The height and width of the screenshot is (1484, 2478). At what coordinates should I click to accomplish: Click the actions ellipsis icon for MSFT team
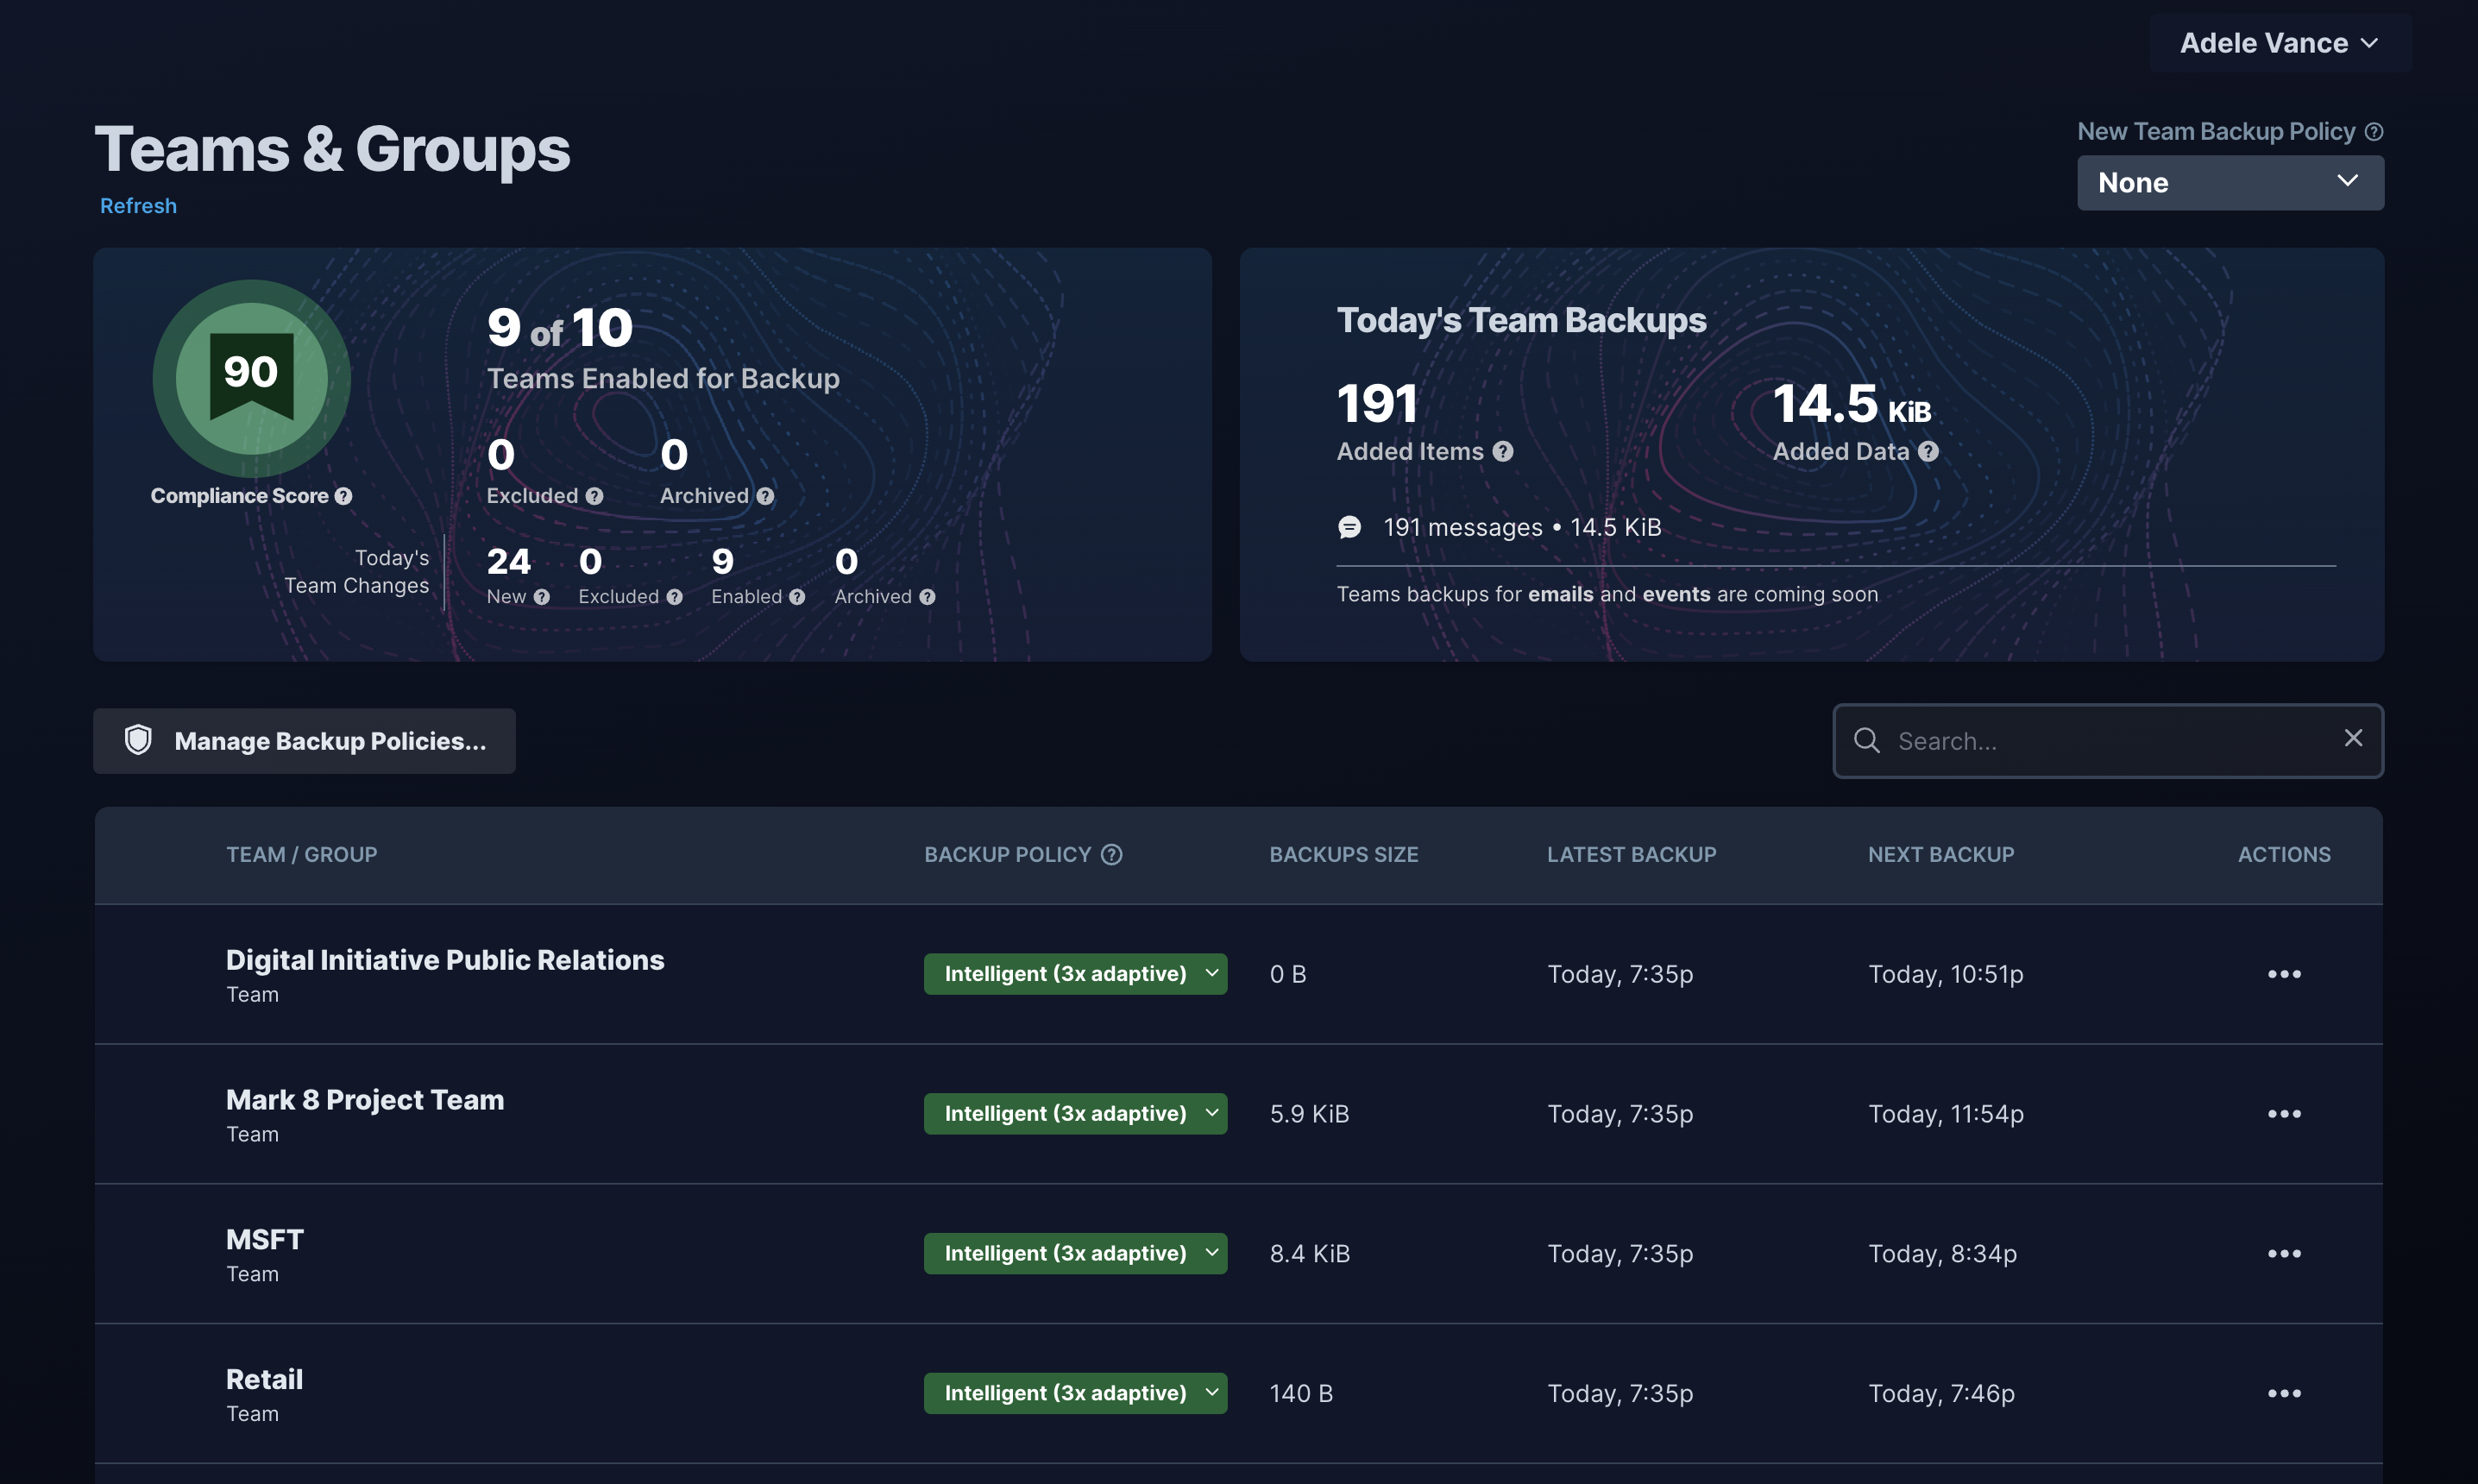click(x=2284, y=1253)
